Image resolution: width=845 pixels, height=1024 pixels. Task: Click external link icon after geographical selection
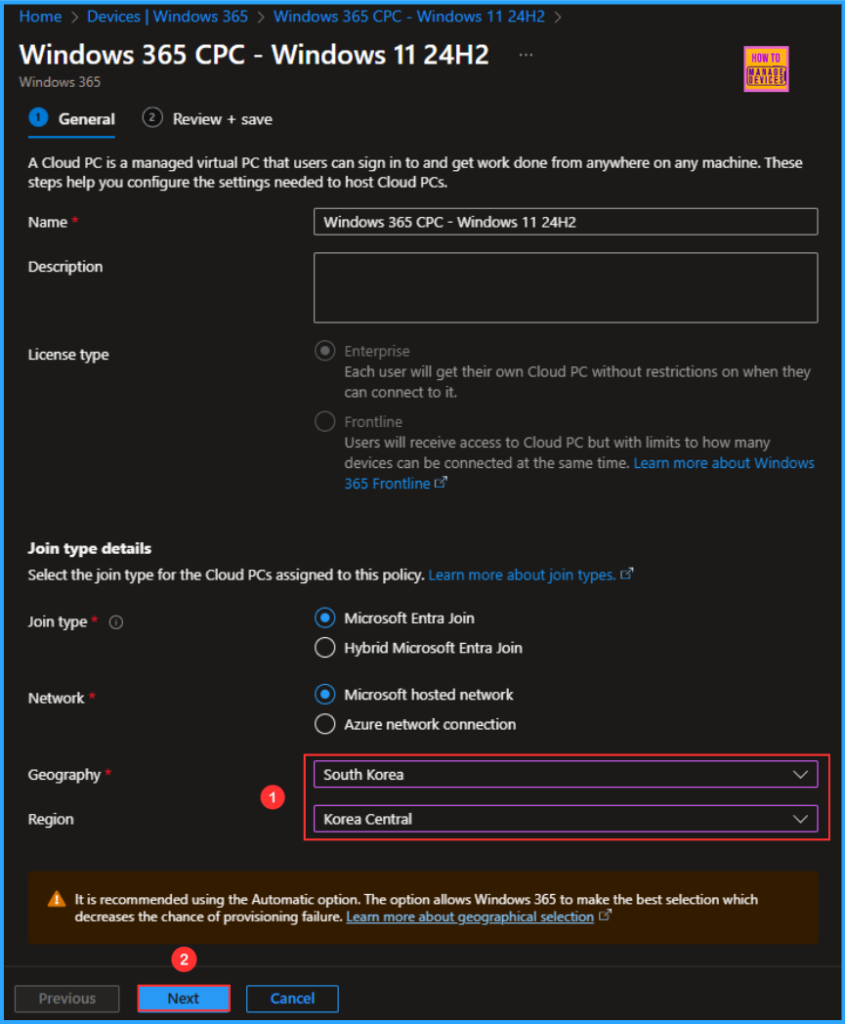coord(605,916)
